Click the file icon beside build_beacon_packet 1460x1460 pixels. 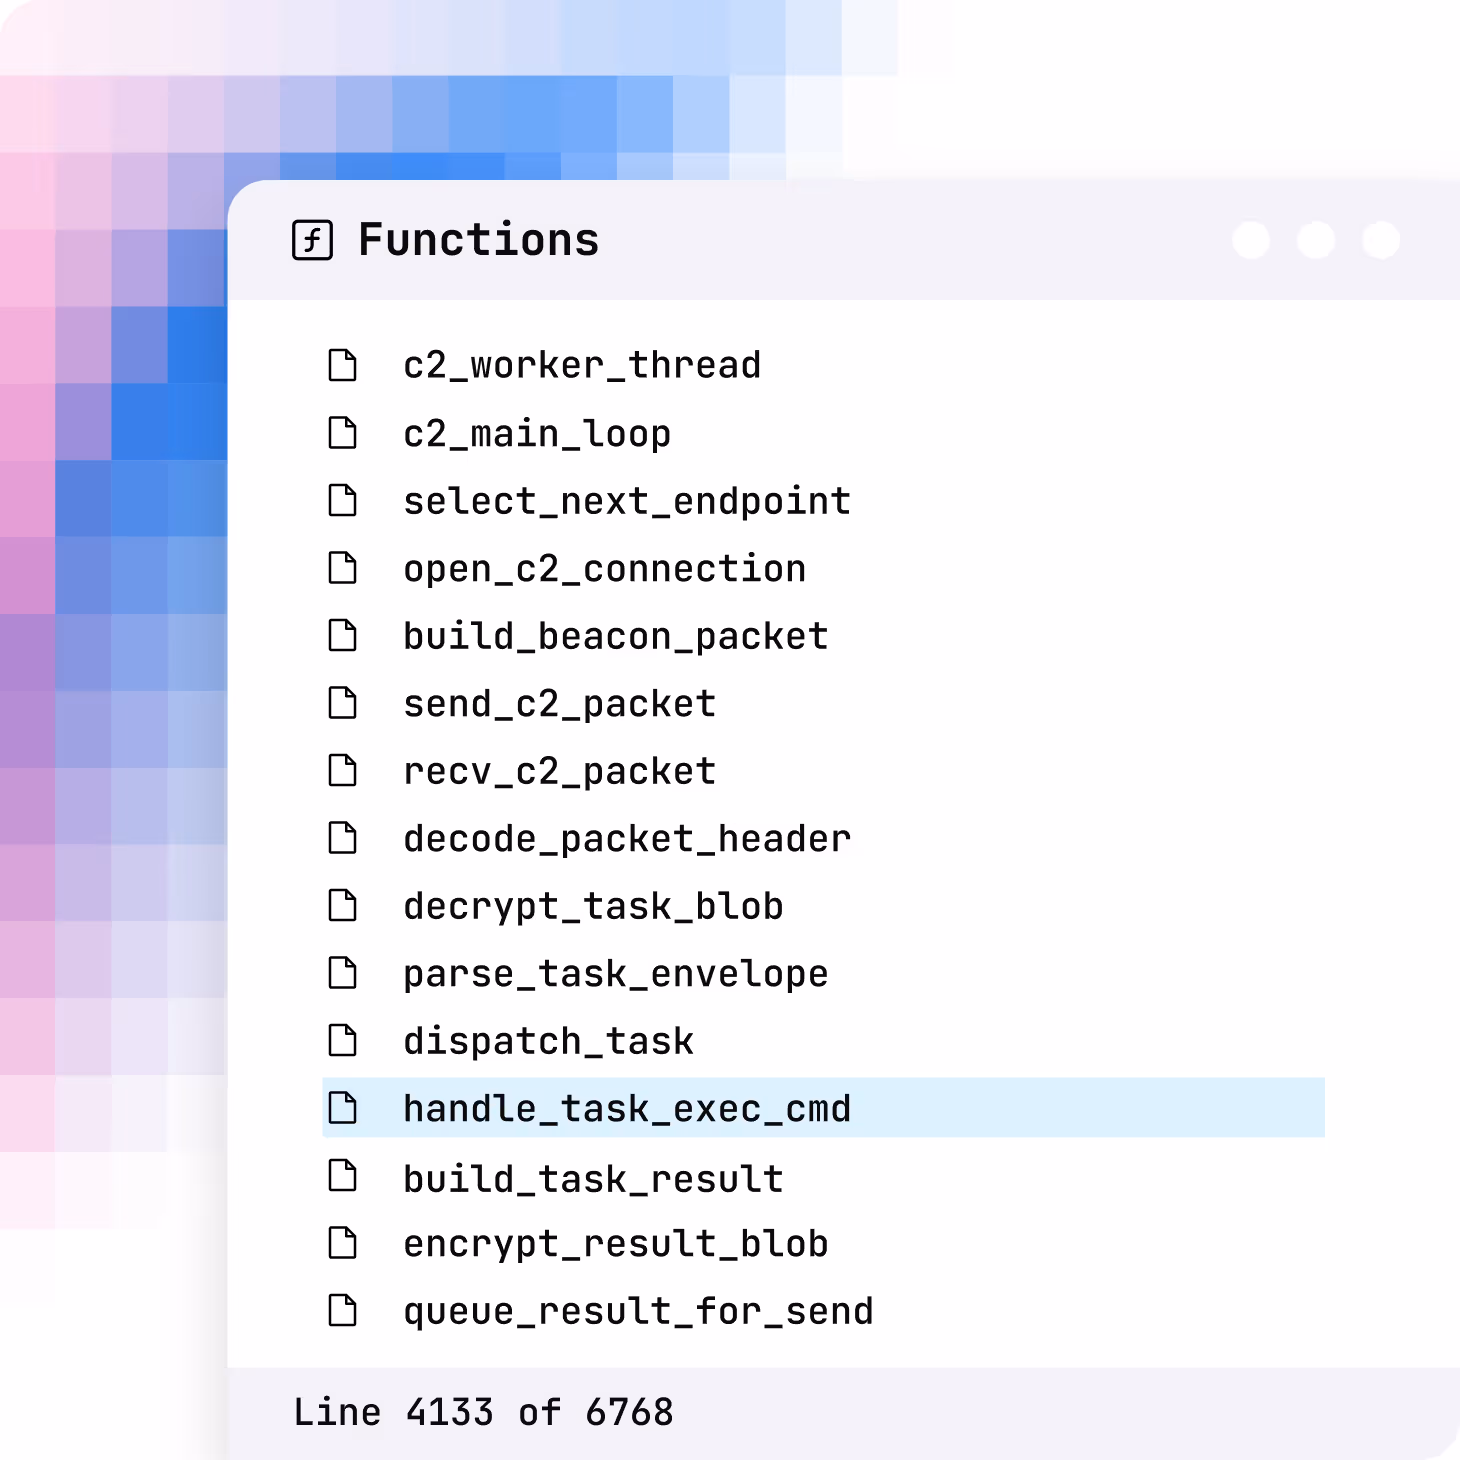point(343,636)
